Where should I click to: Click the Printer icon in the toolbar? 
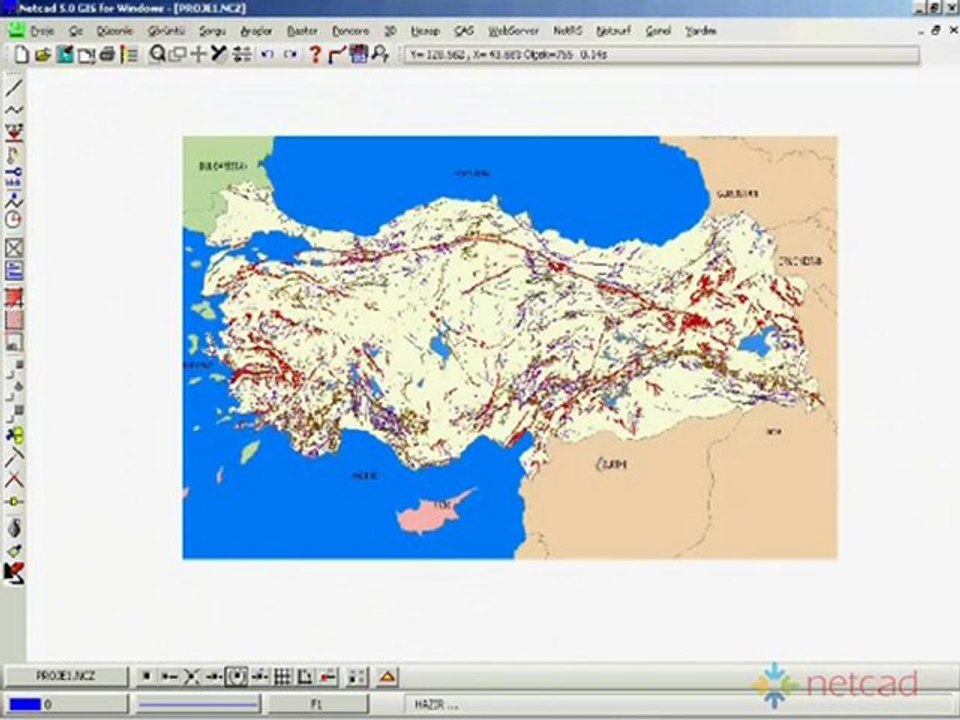[107, 54]
